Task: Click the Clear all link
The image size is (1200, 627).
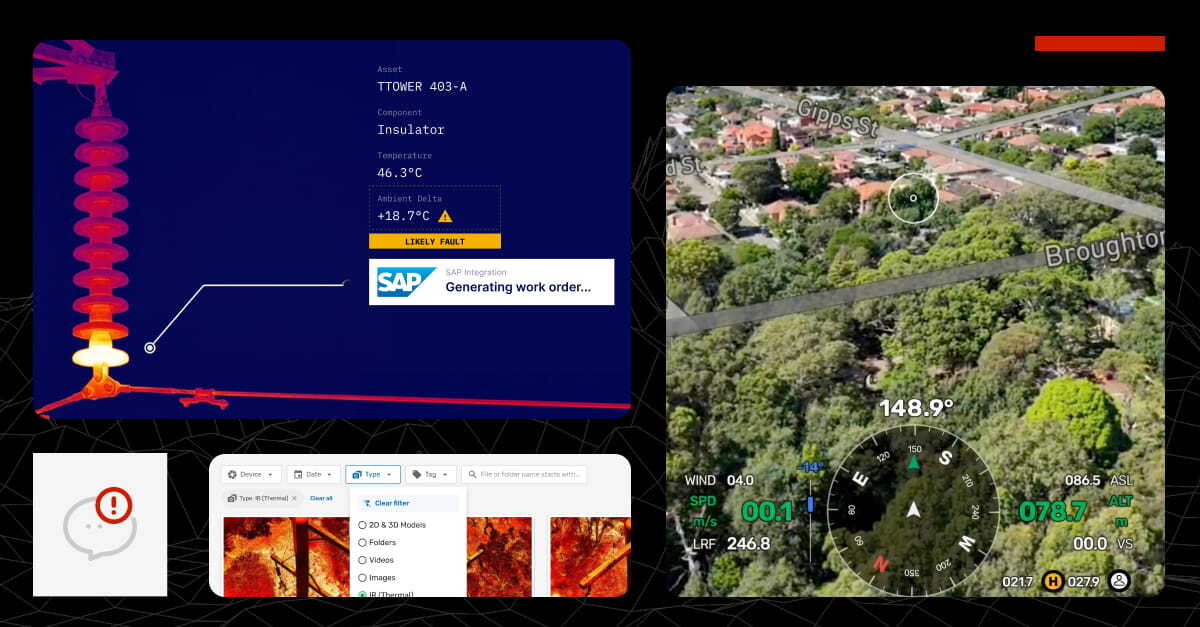Action: 321,498
